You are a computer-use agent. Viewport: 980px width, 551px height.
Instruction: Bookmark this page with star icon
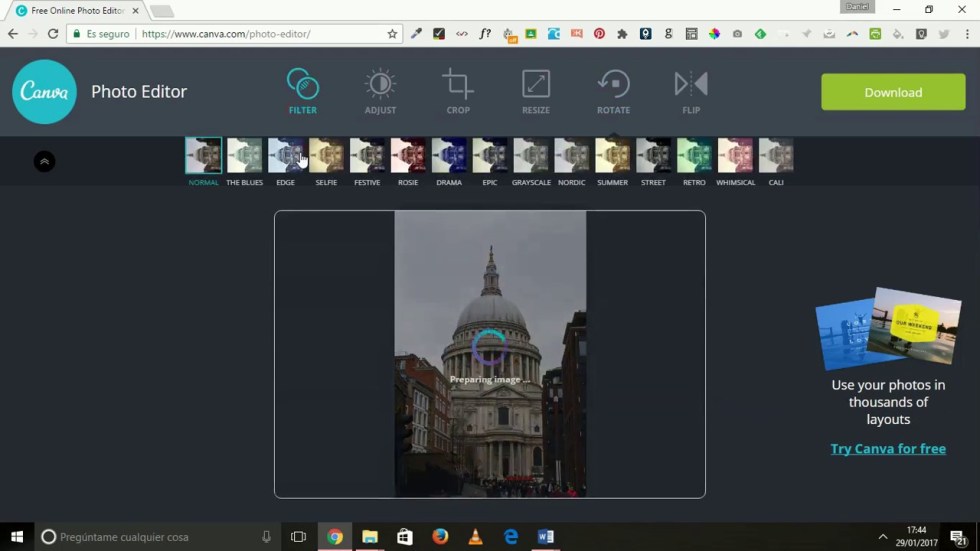point(392,34)
